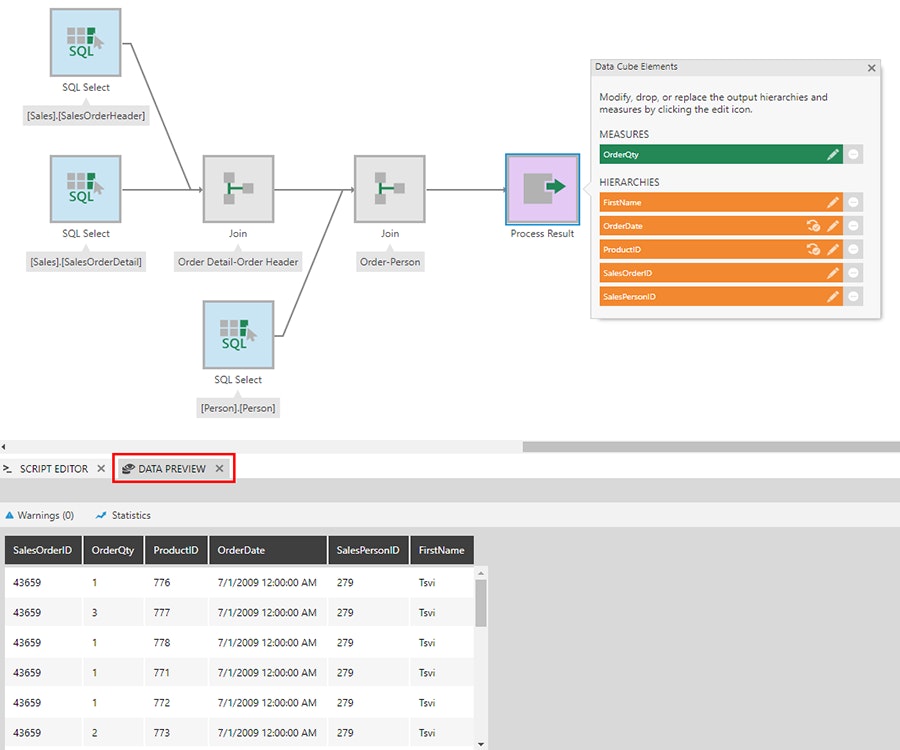Remove the SalesOrderID hierarchy with minus button

pos(854,273)
